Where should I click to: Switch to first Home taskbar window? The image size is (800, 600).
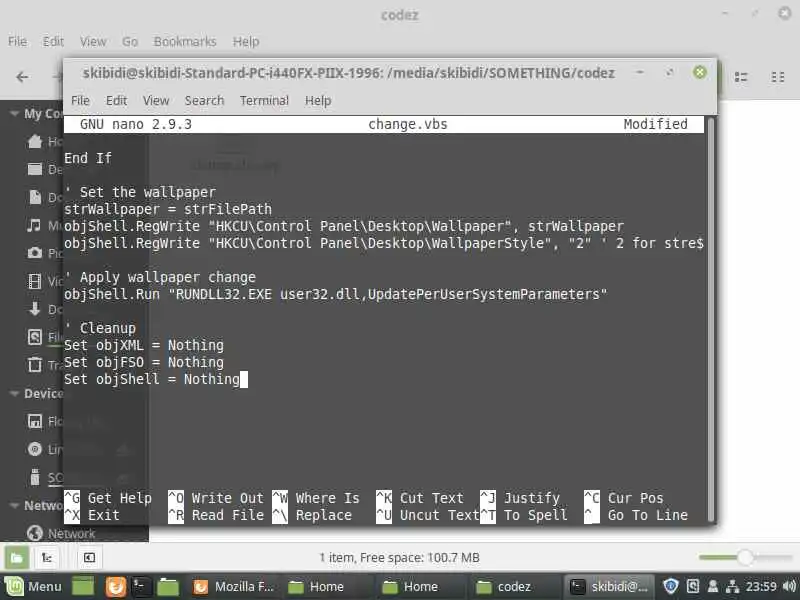click(327, 587)
